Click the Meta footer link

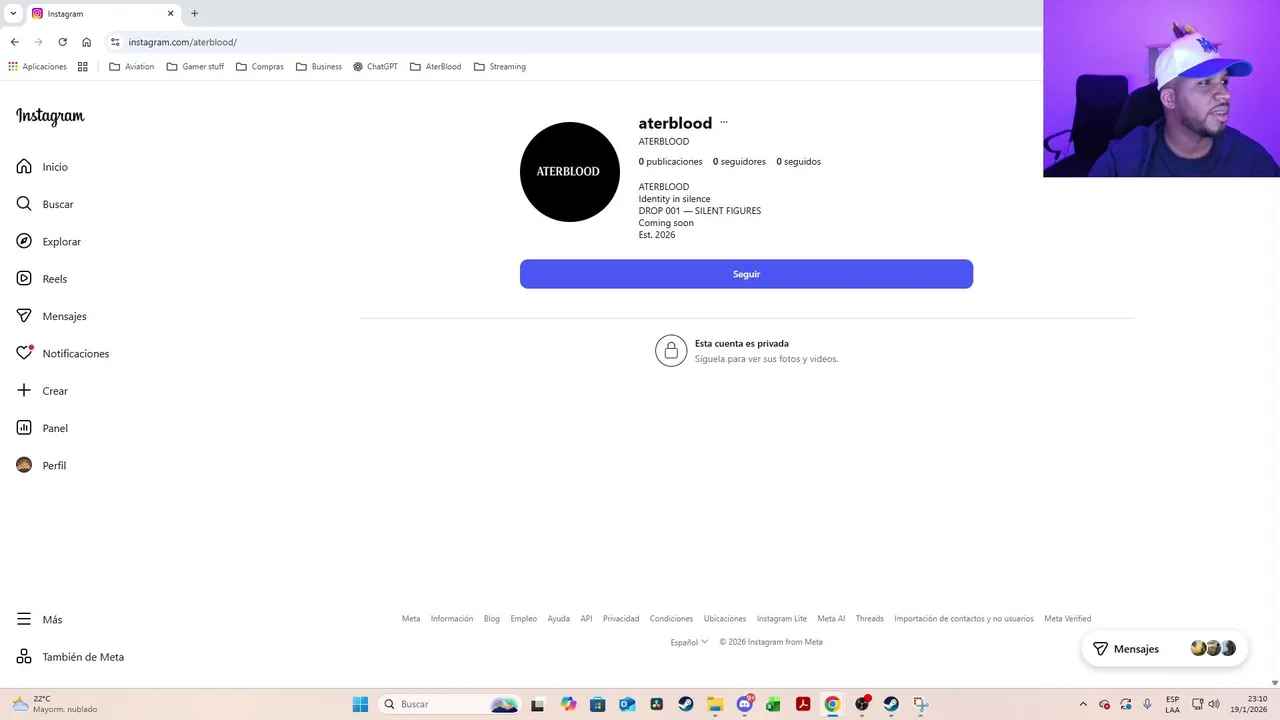(411, 619)
